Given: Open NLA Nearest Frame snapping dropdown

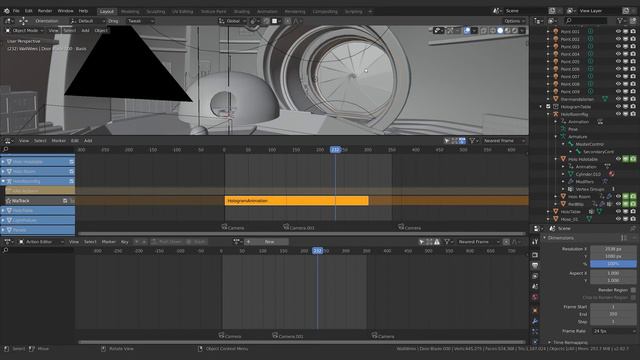Looking at the screenshot, I should (504, 140).
